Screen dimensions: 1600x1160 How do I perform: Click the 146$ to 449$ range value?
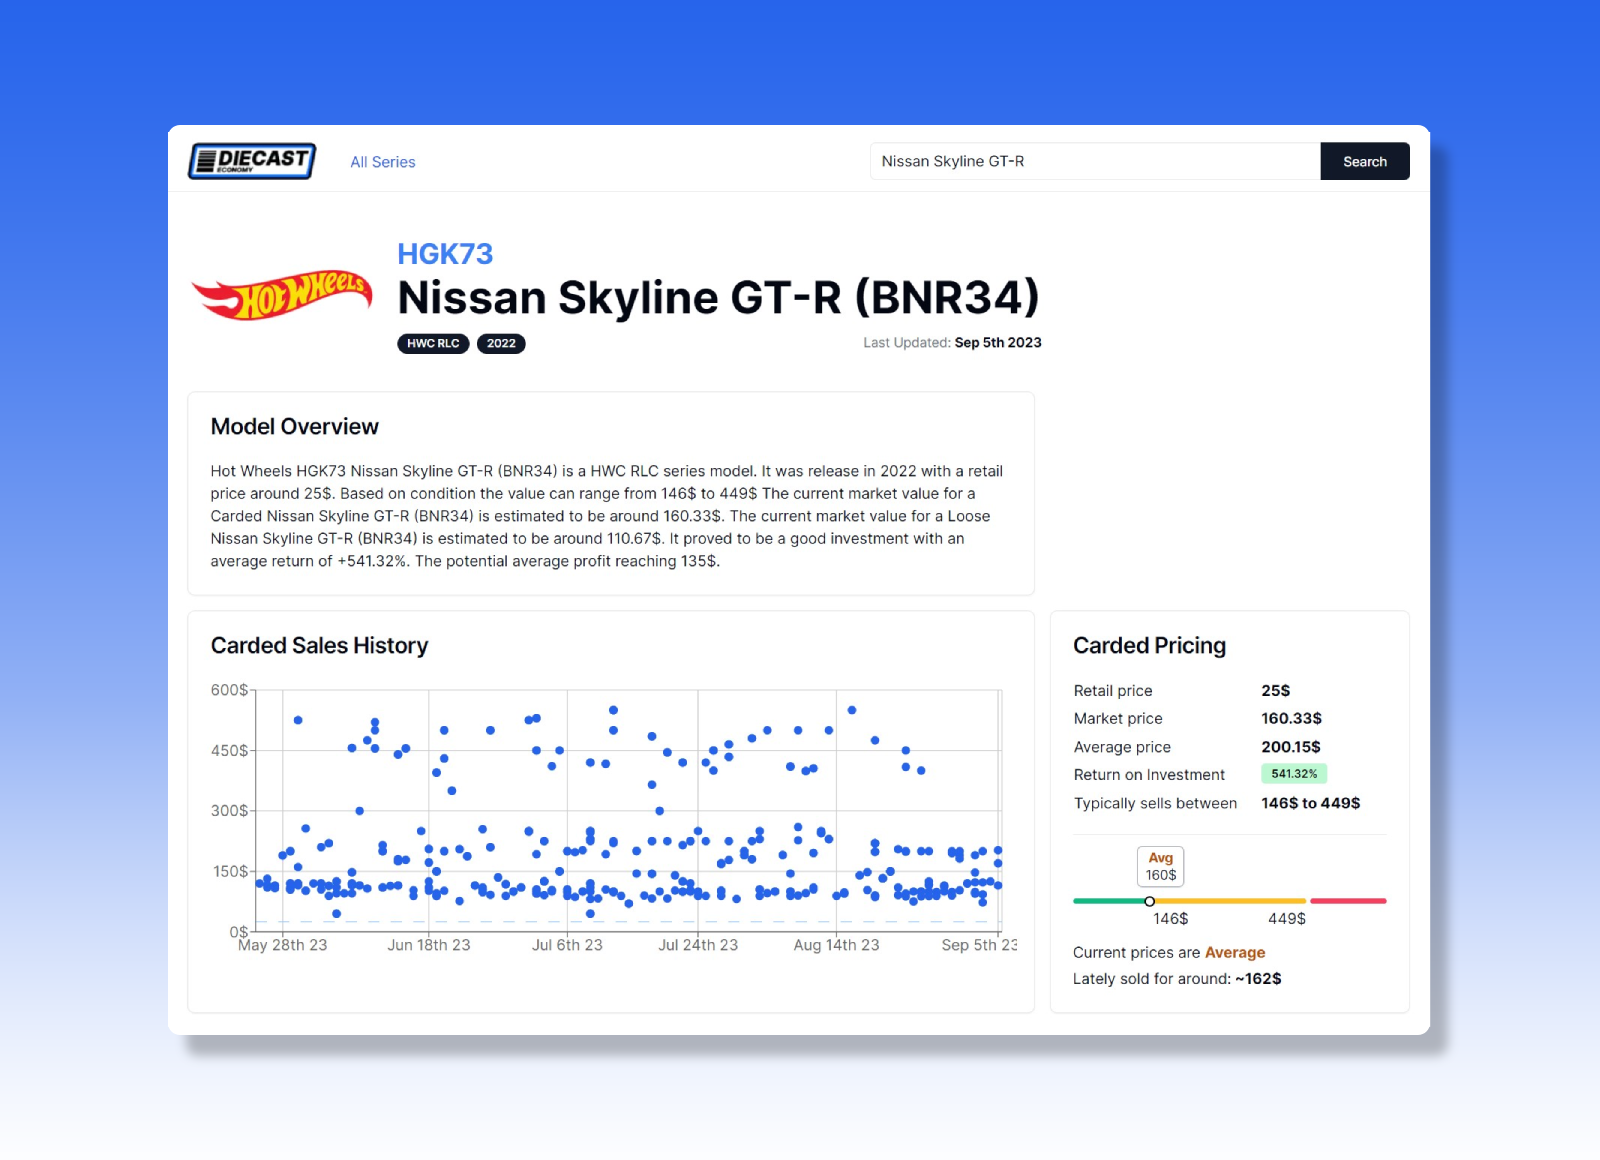click(x=1310, y=803)
